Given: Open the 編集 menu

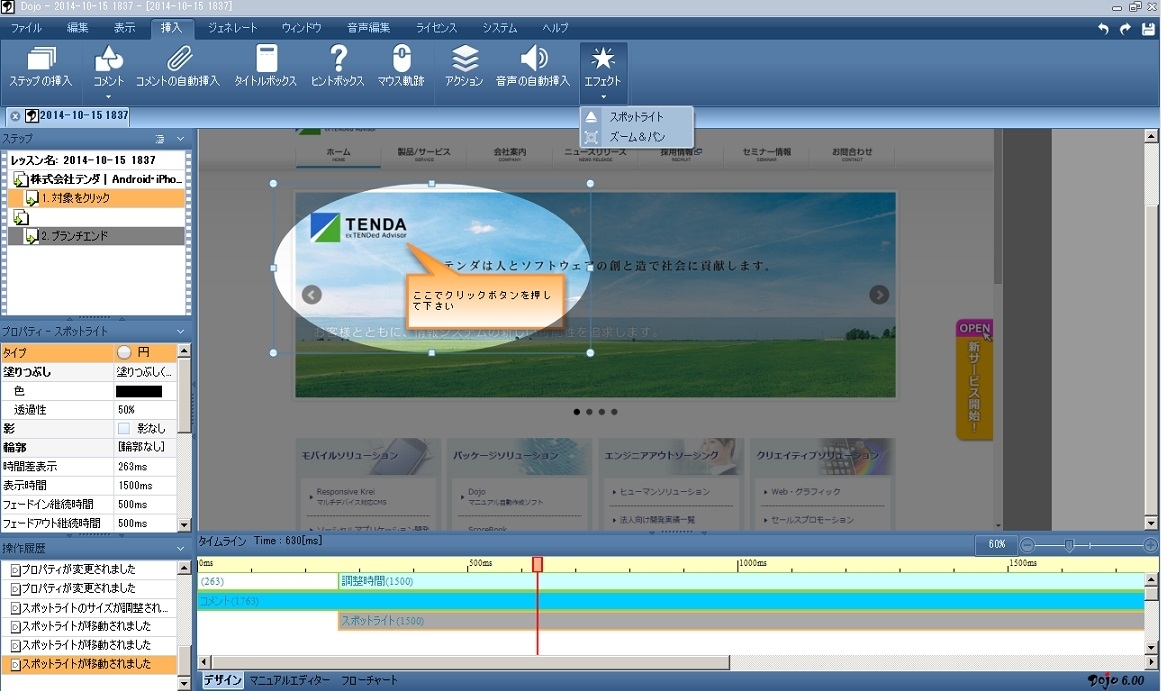Looking at the screenshot, I should [78, 28].
